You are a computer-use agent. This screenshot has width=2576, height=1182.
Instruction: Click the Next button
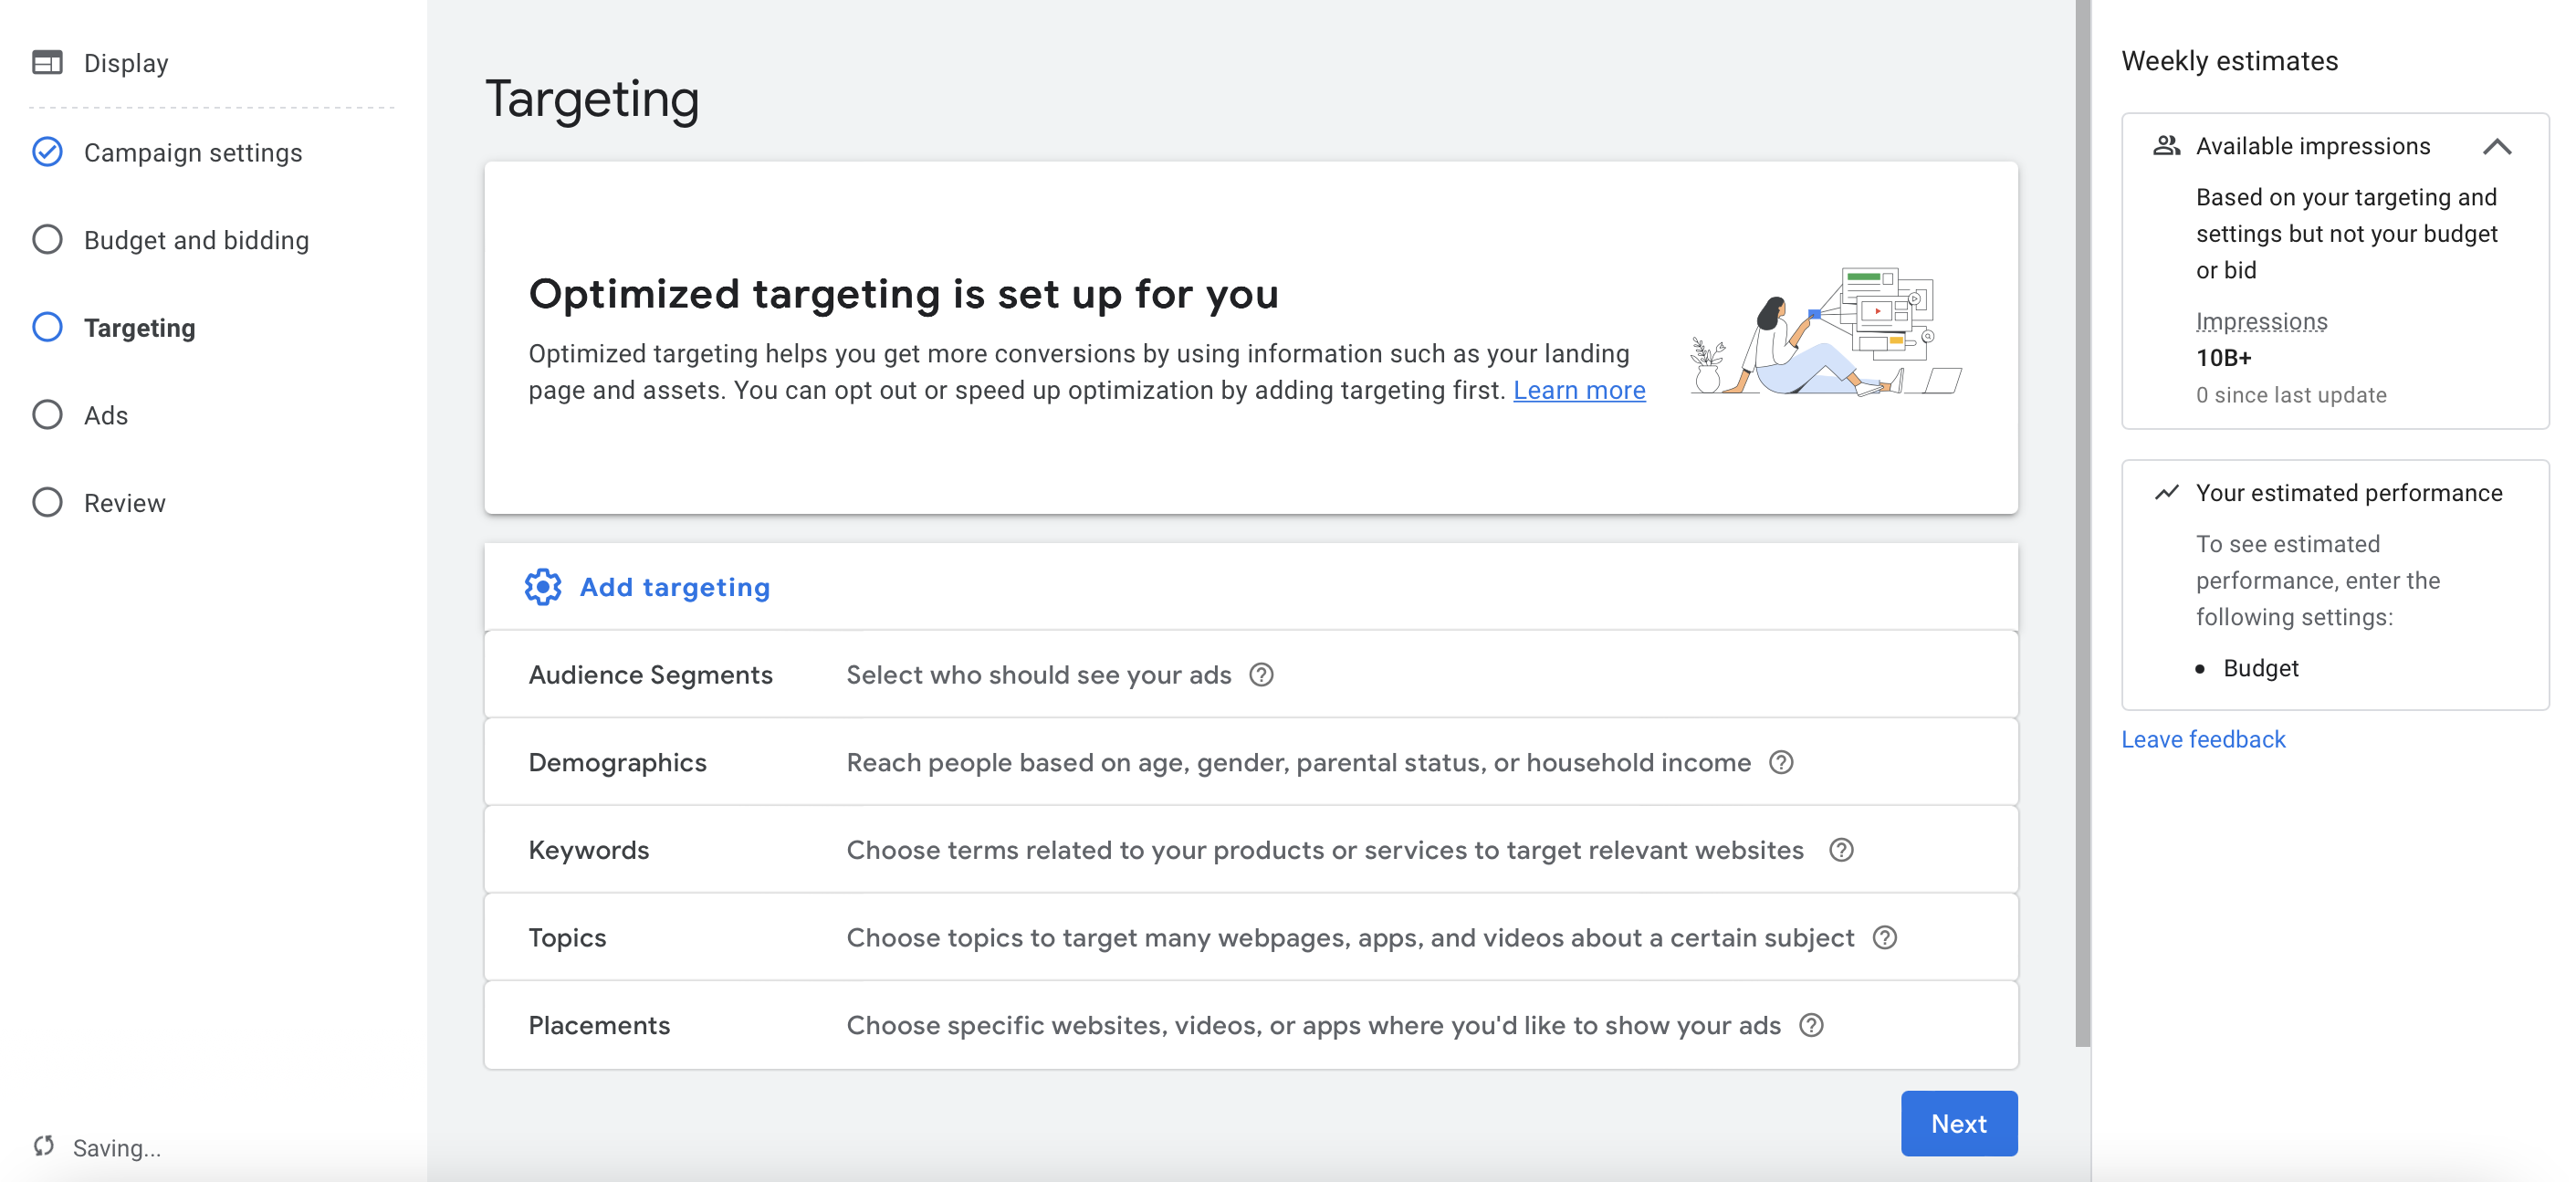[x=1959, y=1123]
